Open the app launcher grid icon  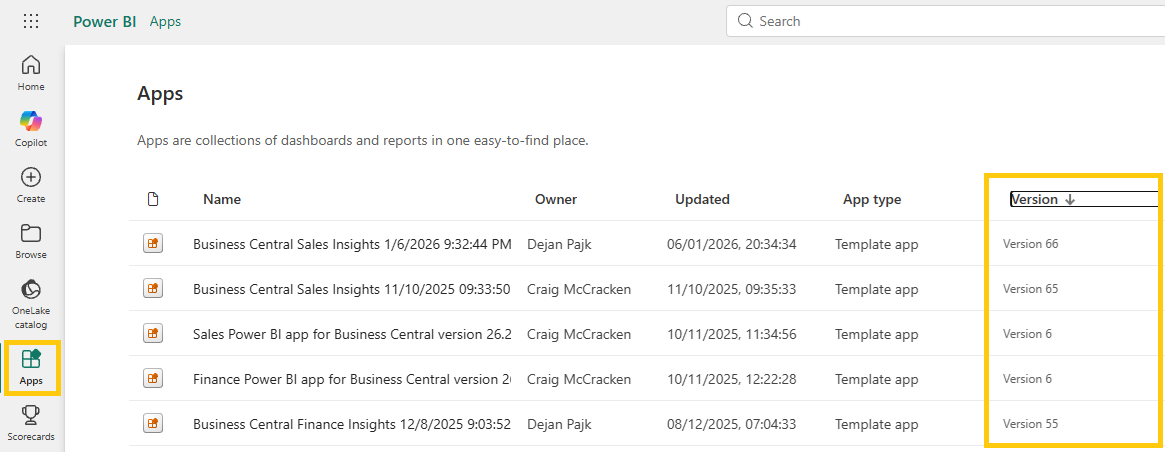point(31,21)
